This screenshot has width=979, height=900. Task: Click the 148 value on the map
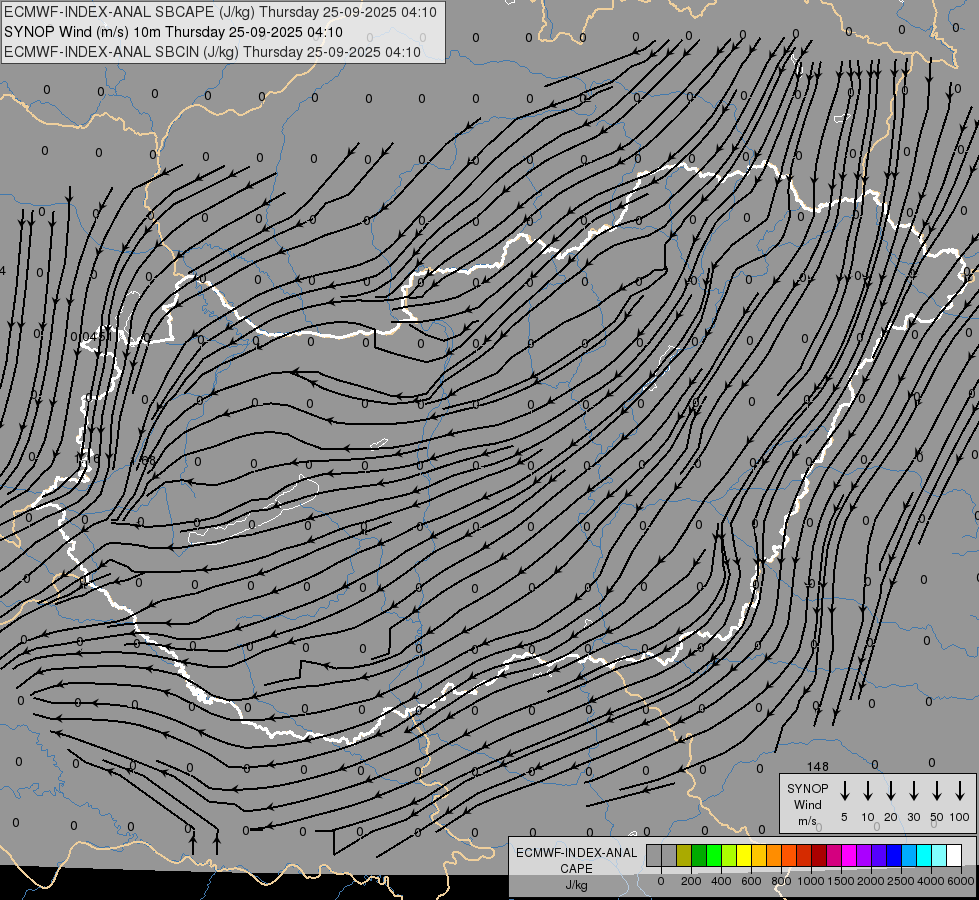(x=818, y=767)
